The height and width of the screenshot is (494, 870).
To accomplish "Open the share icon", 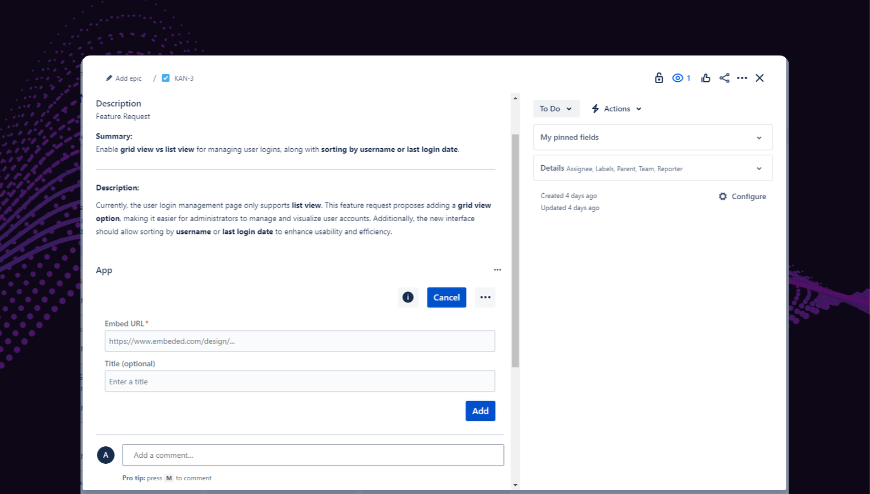I will pos(724,78).
